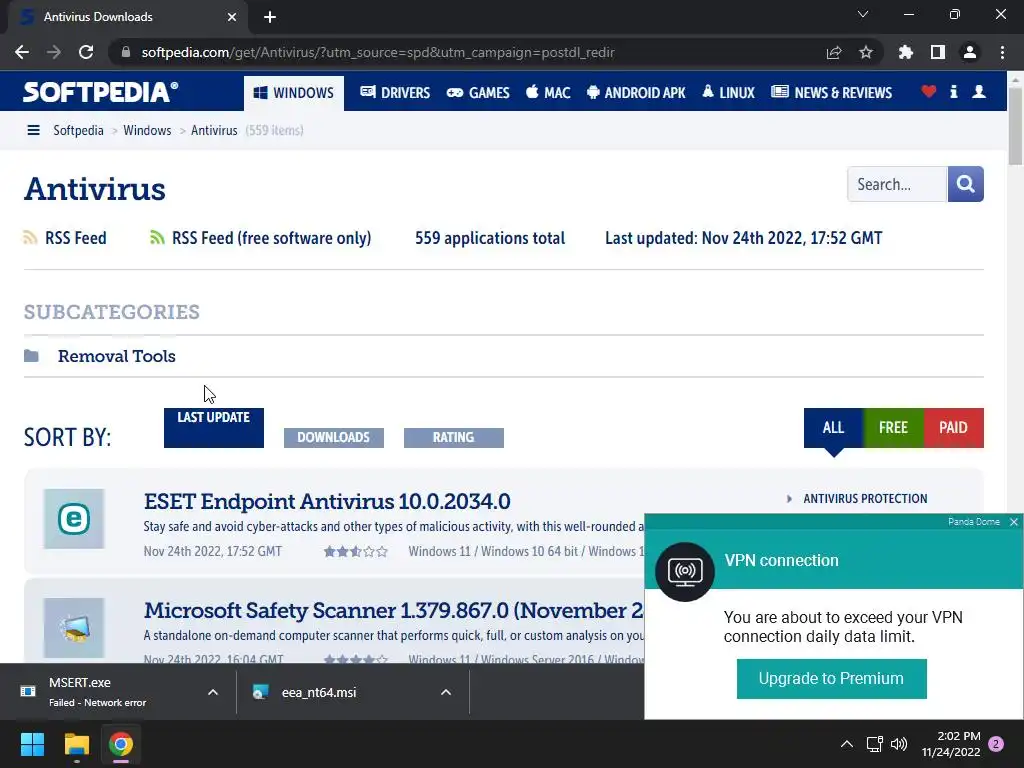The image size is (1024, 768).
Task: Click the Softpedia logo
Action: (101, 92)
